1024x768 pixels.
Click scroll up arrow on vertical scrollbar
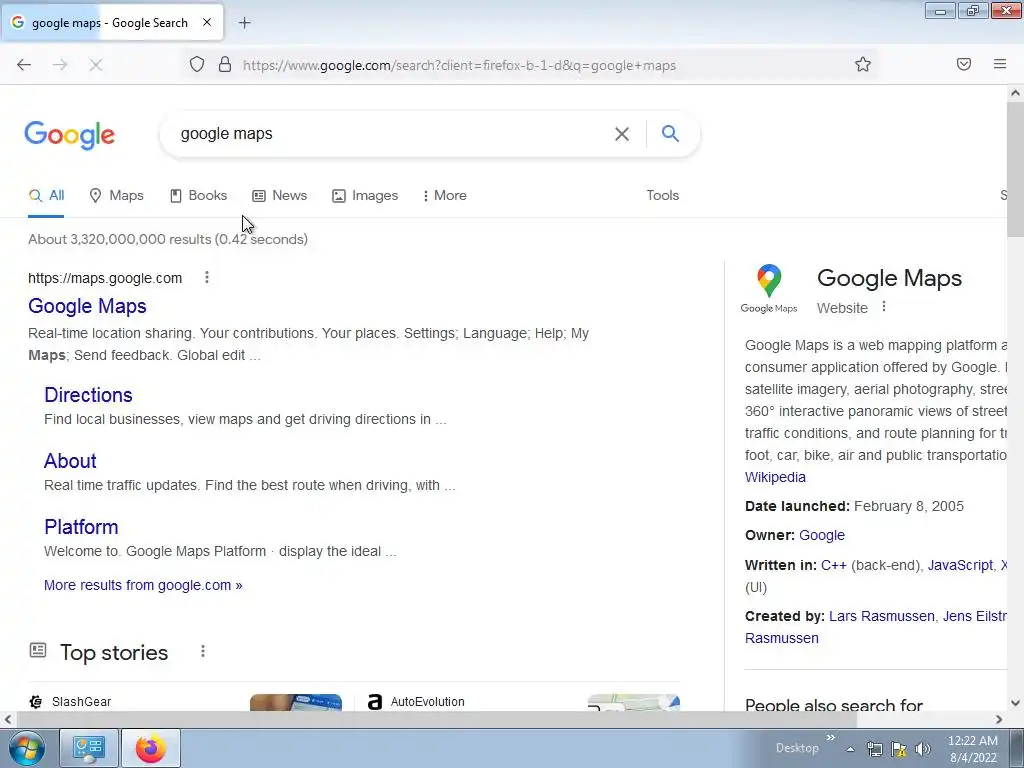tap(1016, 93)
